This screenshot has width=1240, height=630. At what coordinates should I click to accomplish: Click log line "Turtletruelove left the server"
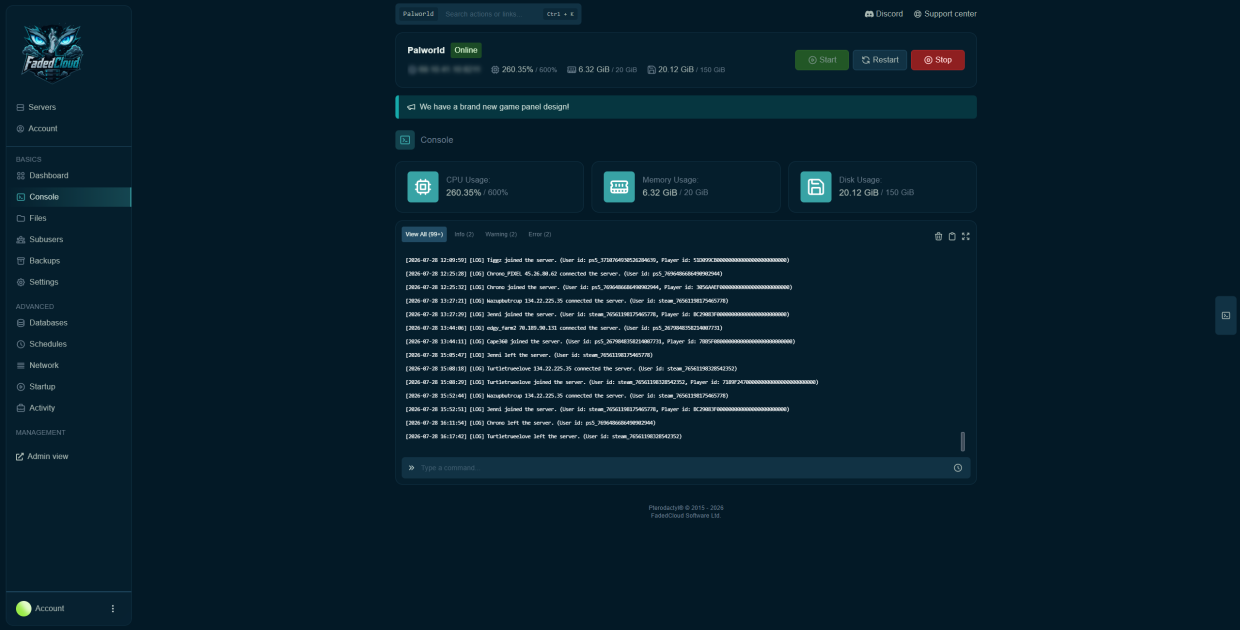click(x=543, y=437)
